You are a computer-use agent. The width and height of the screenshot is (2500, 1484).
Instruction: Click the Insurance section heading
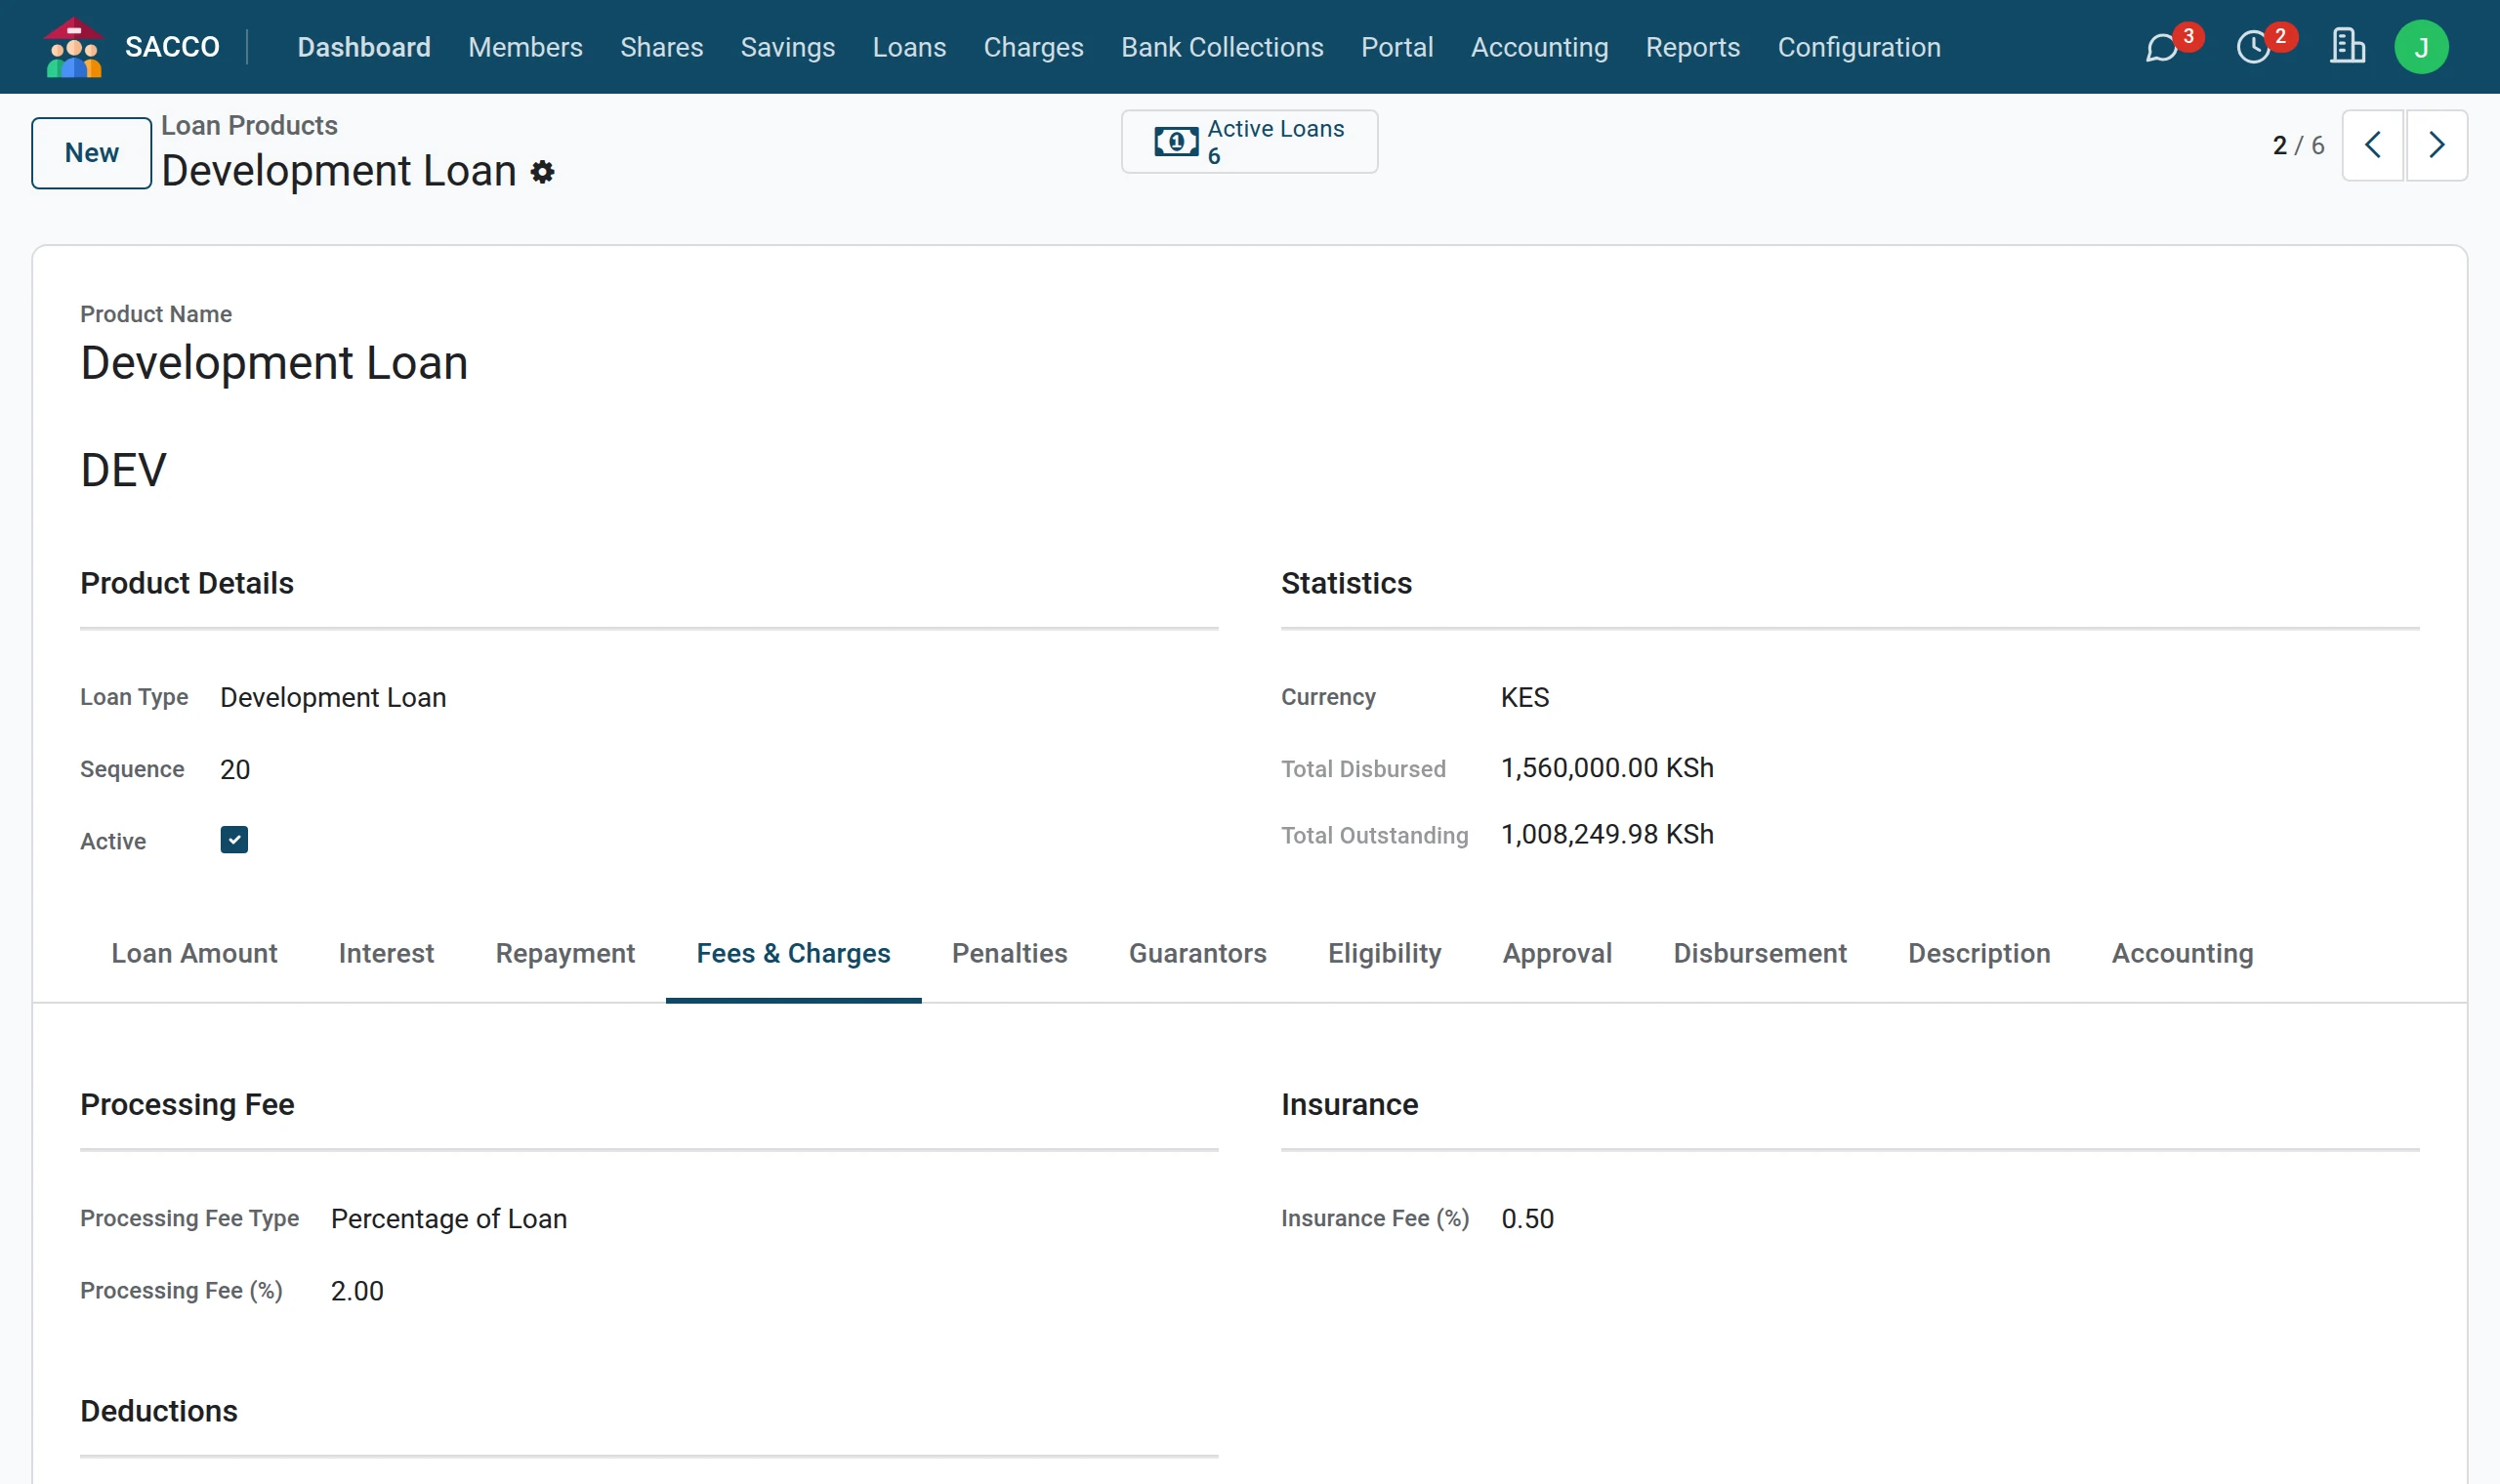[x=1349, y=1104]
